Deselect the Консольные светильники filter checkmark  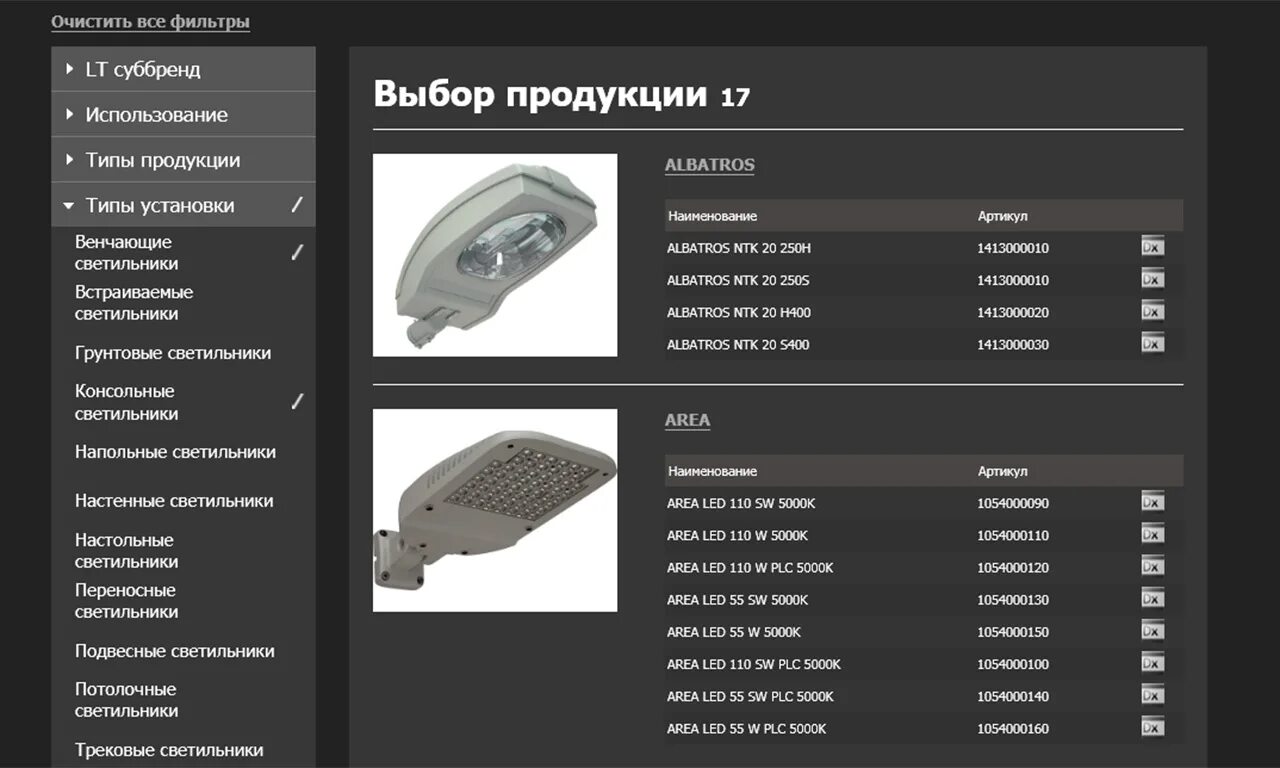(x=296, y=401)
